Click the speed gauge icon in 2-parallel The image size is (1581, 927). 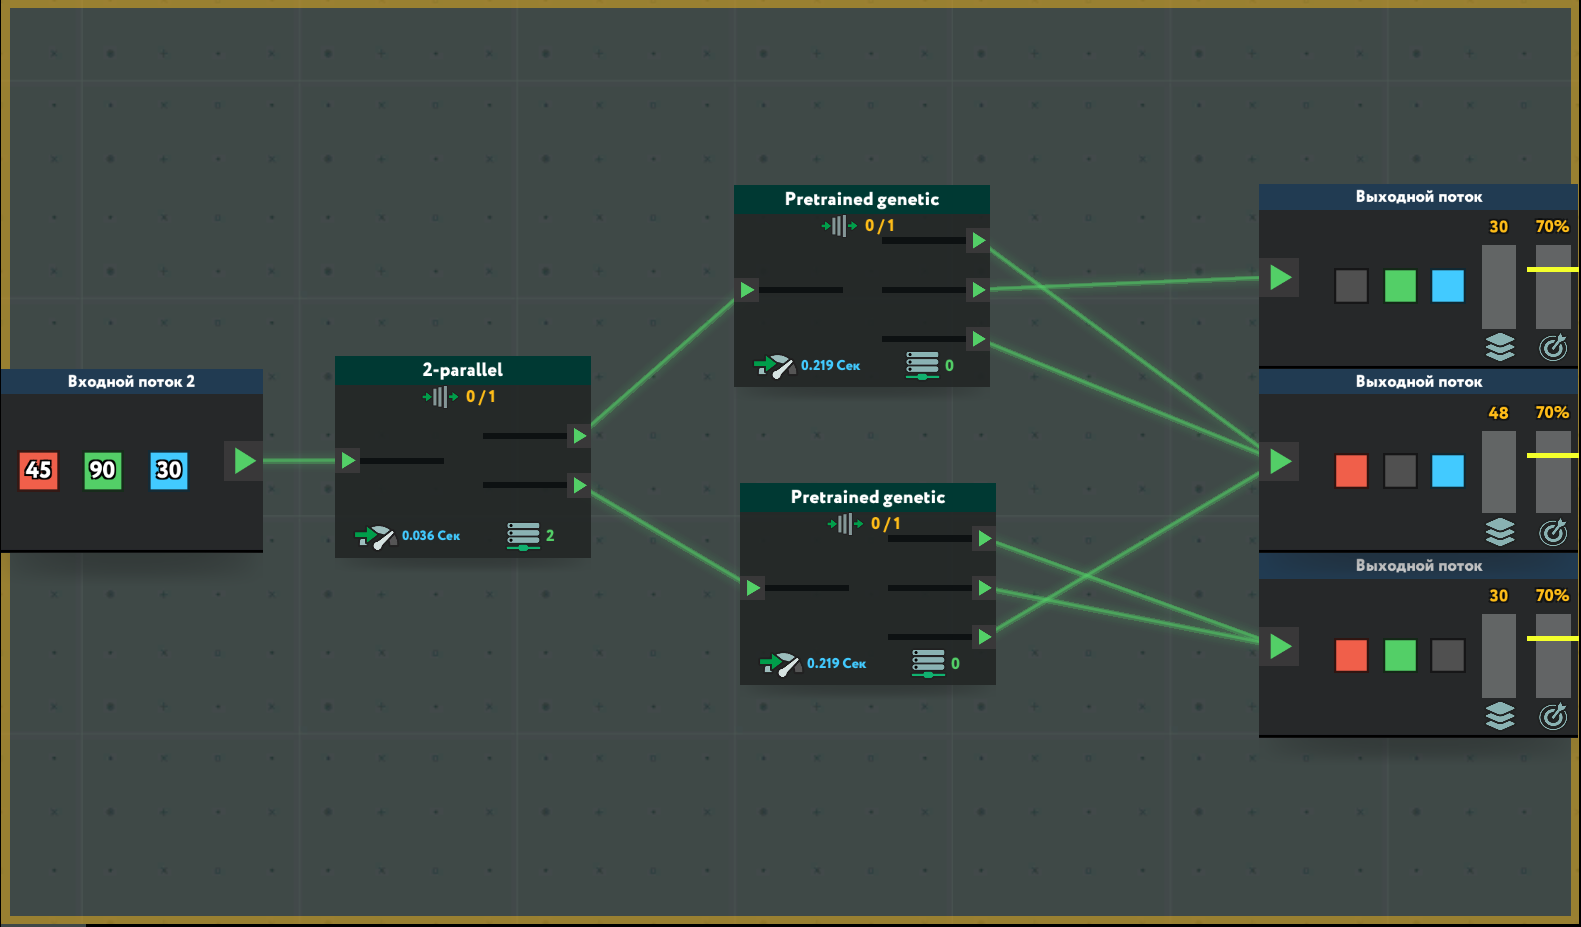pyautogui.click(x=376, y=536)
